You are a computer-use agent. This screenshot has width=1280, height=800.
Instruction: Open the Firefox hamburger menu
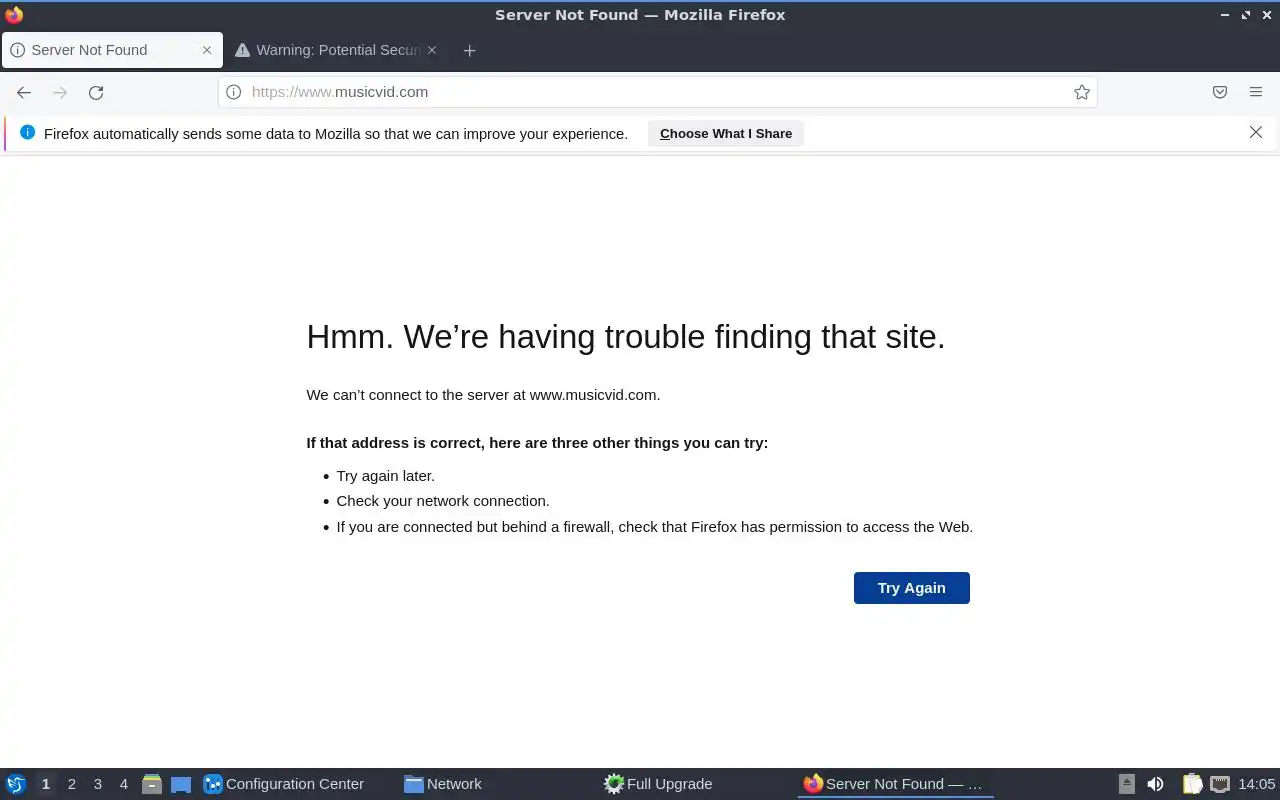click(1256, 92)
